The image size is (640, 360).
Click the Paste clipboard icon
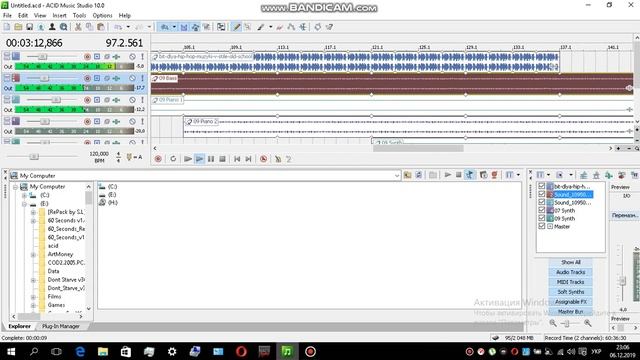click(100, 27)
